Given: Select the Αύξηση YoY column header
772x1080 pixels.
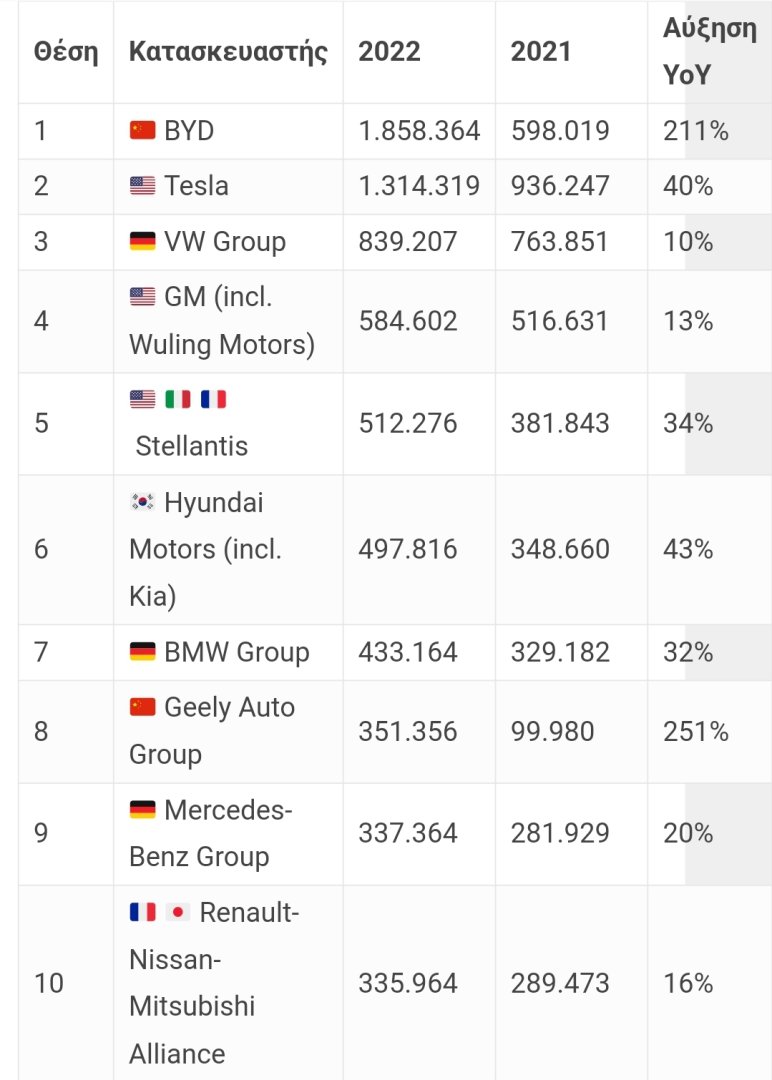Looking at the screenshot, I should 710,52.
